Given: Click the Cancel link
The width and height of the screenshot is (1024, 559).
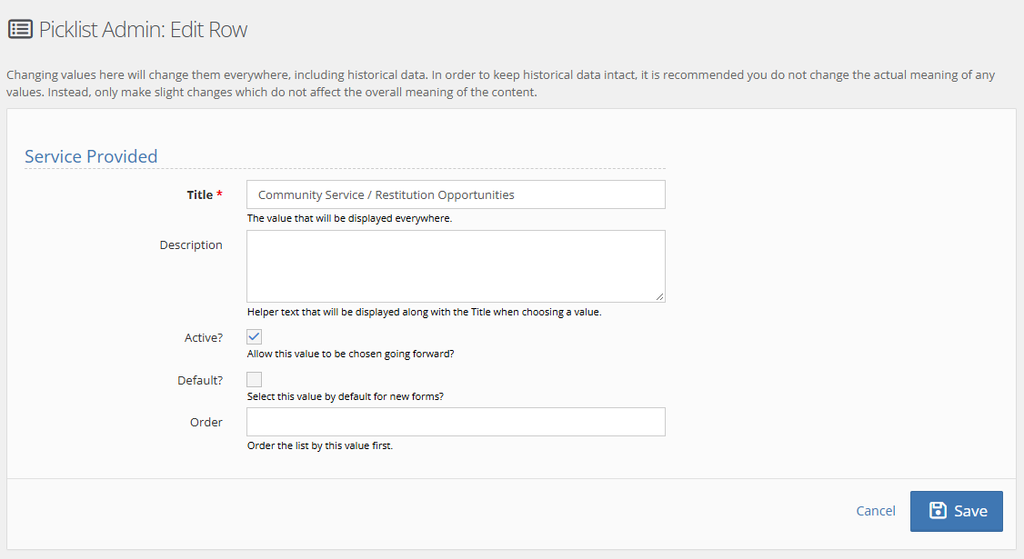Looking at the screenshot, I should coord(876,511).
